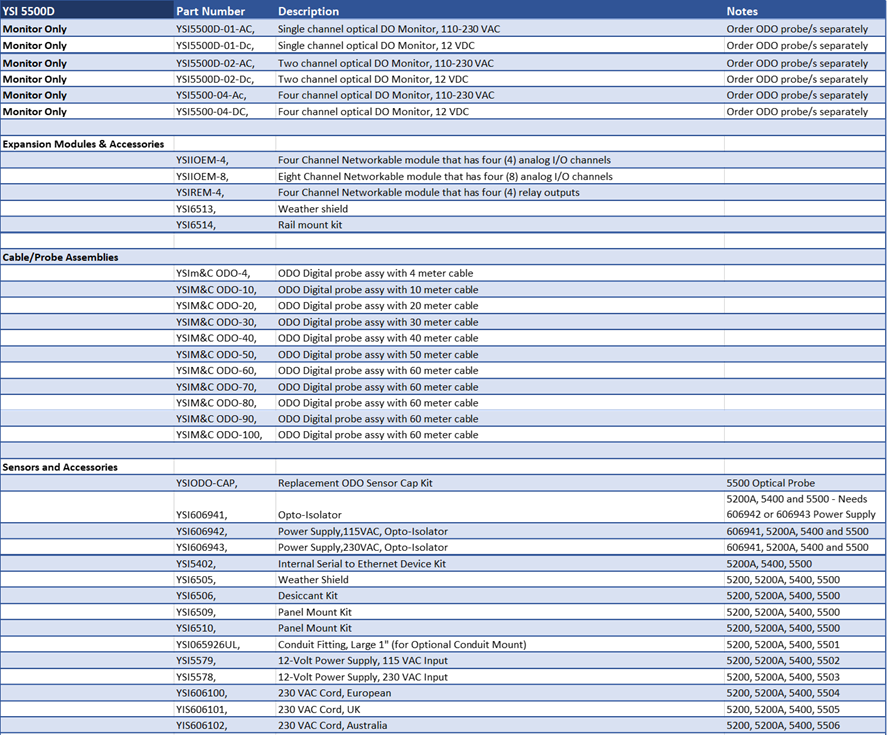
Task: Click "ODO Digital probe assy with 40 meter cable"
Action: click(x=378, y=338)
